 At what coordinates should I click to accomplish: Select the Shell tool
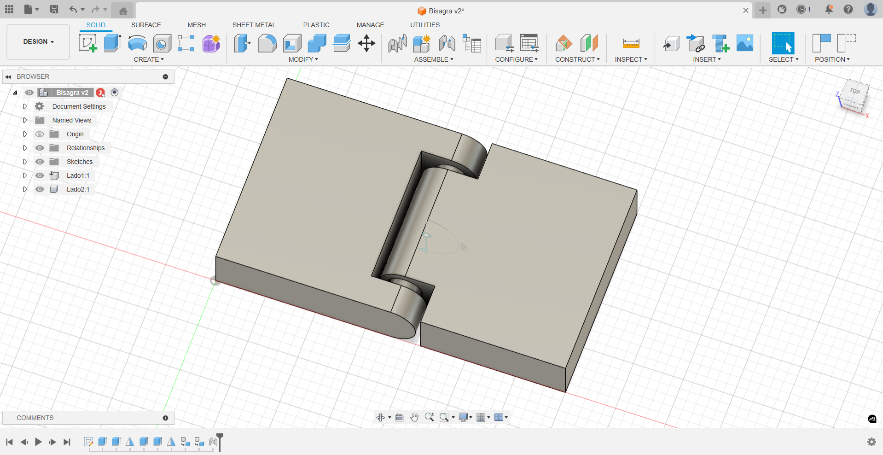(x=292, y=43)
